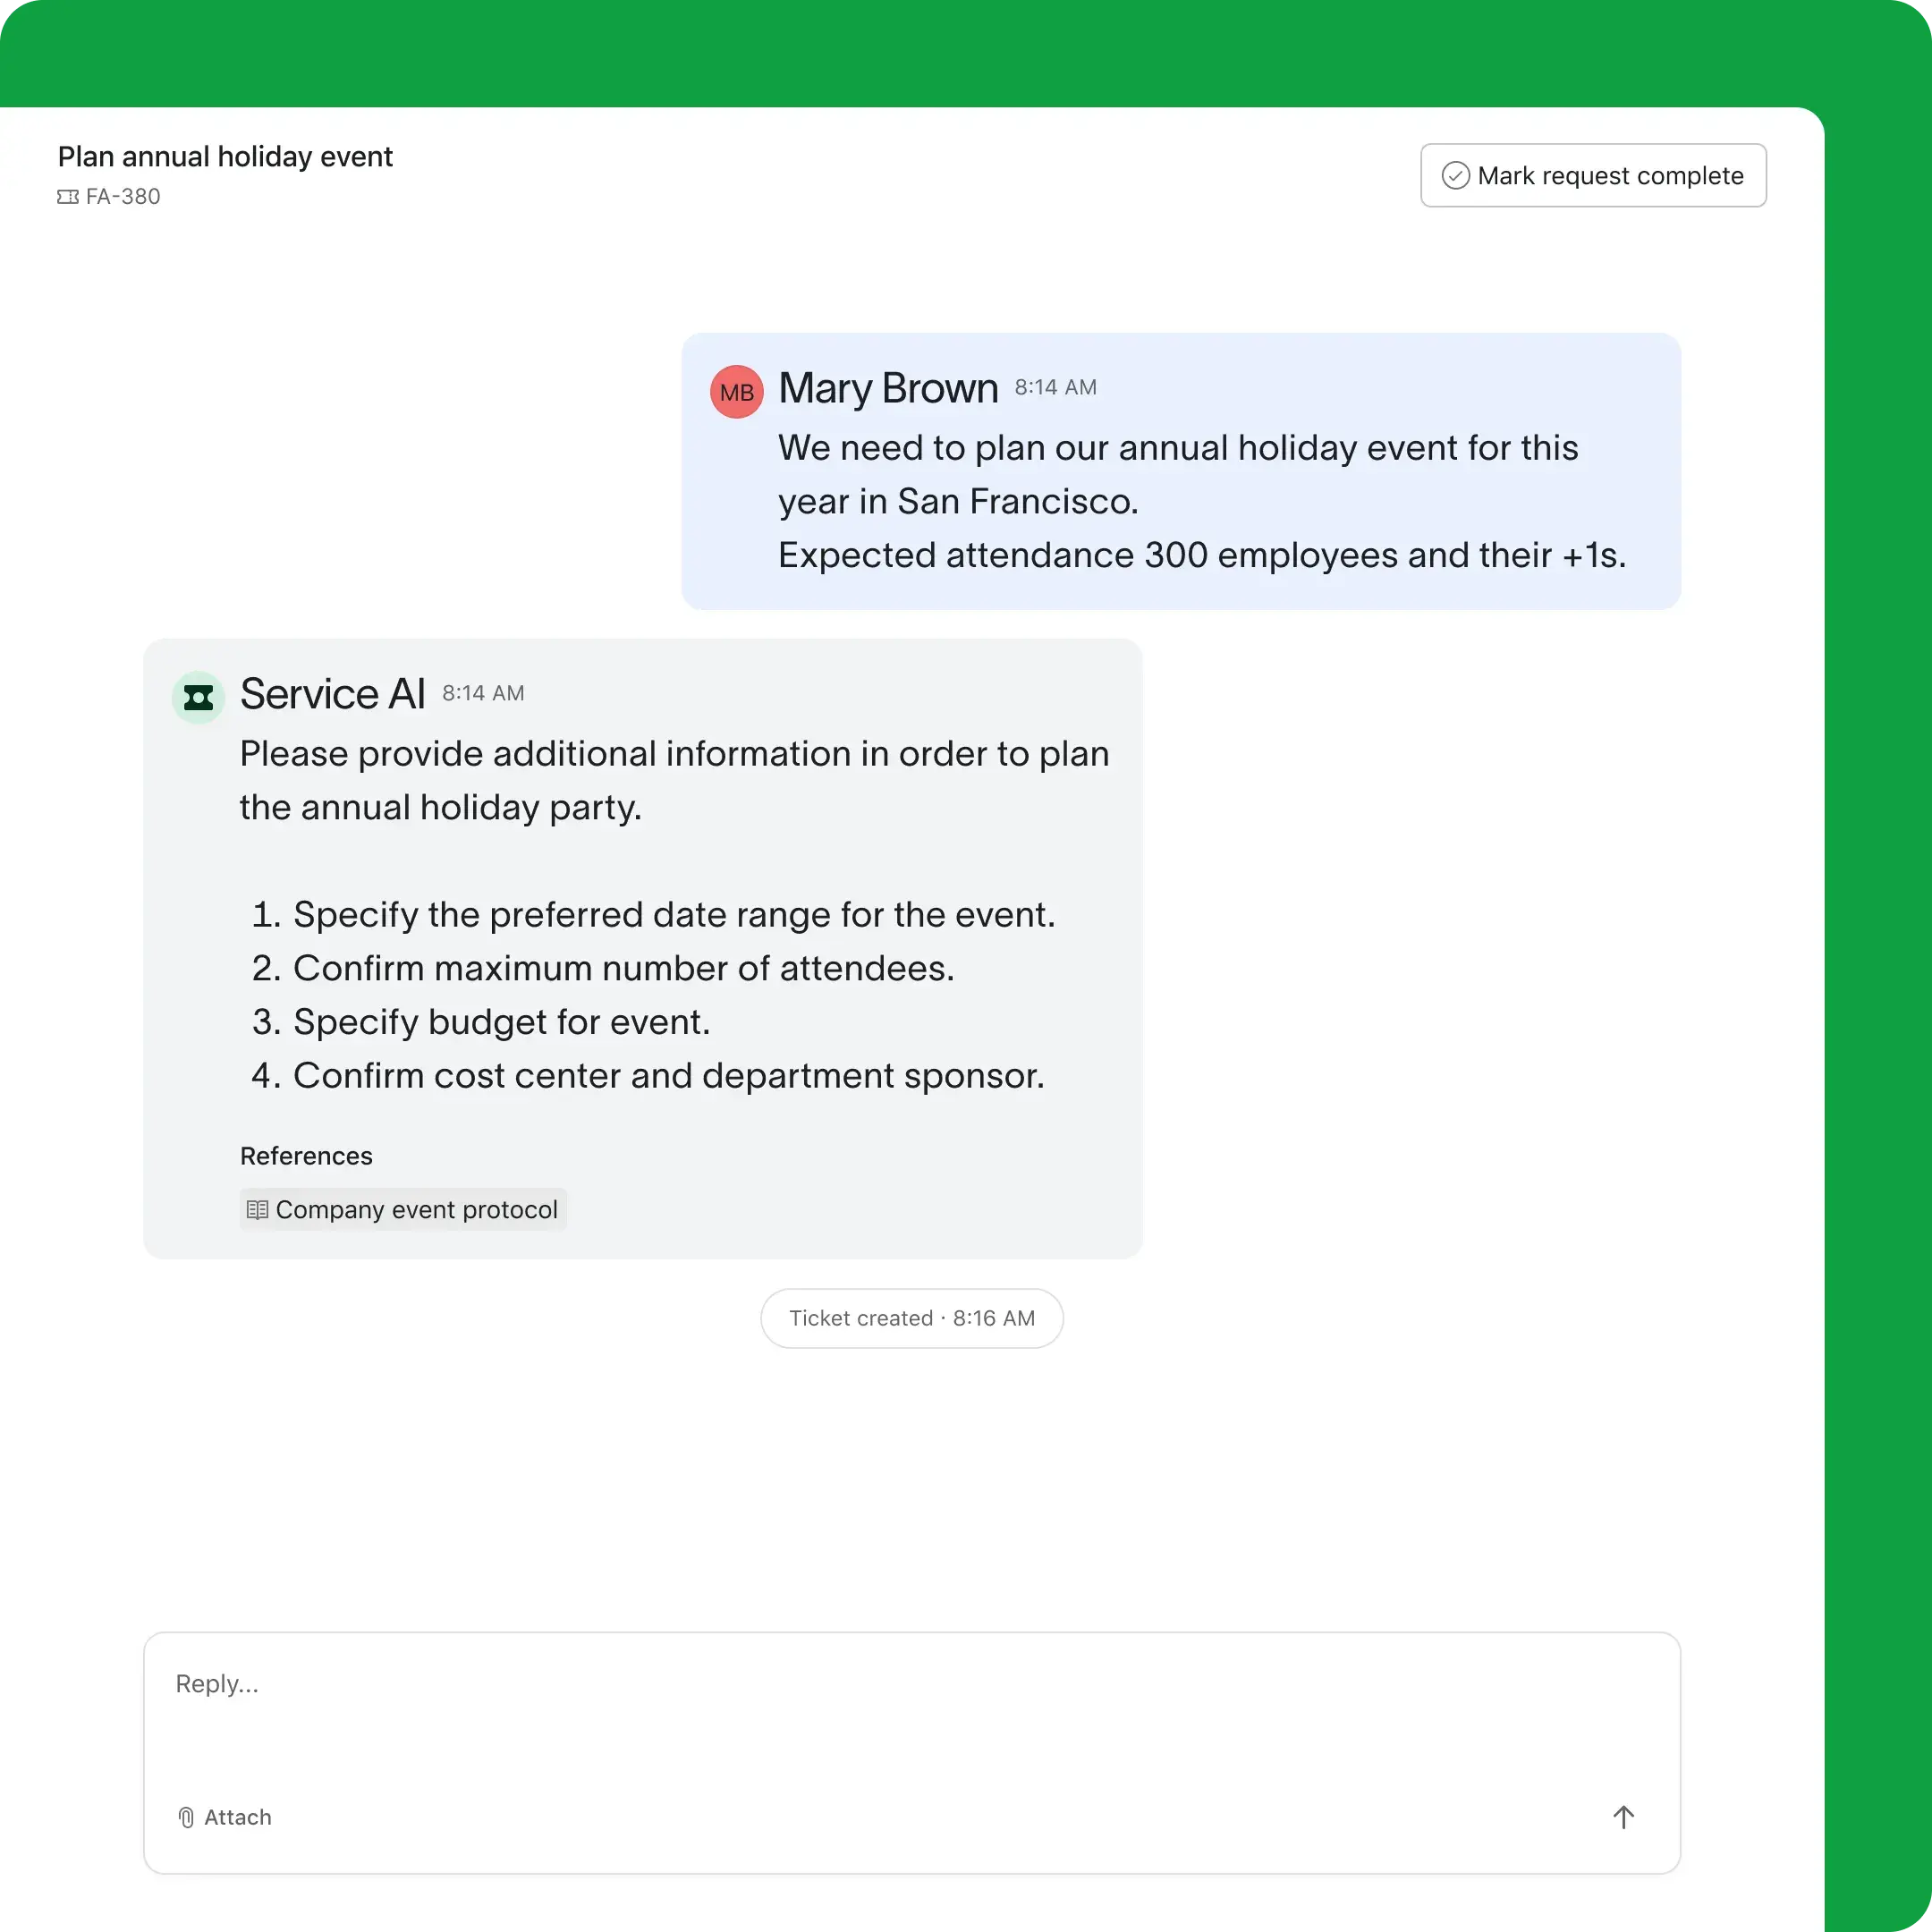The width and height of the screenshot is (1932, 1932).
Task: Click the References heading
Action: (306, 1156)
